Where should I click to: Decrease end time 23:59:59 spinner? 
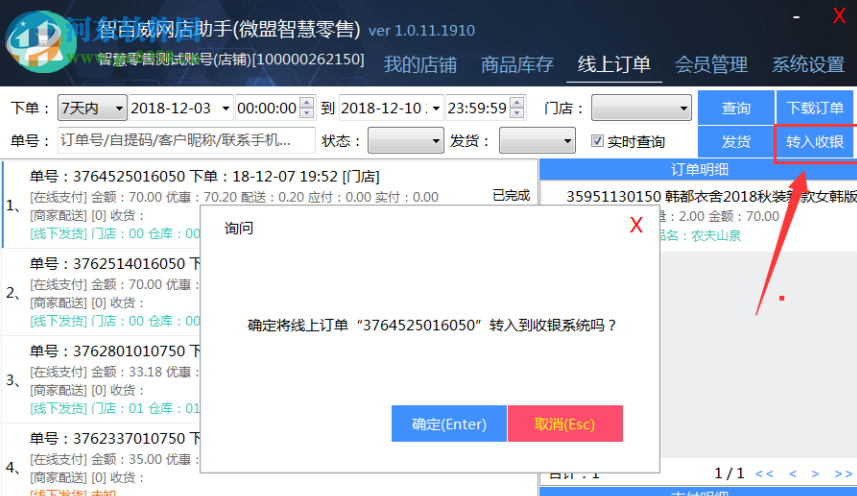click(516, 114)
